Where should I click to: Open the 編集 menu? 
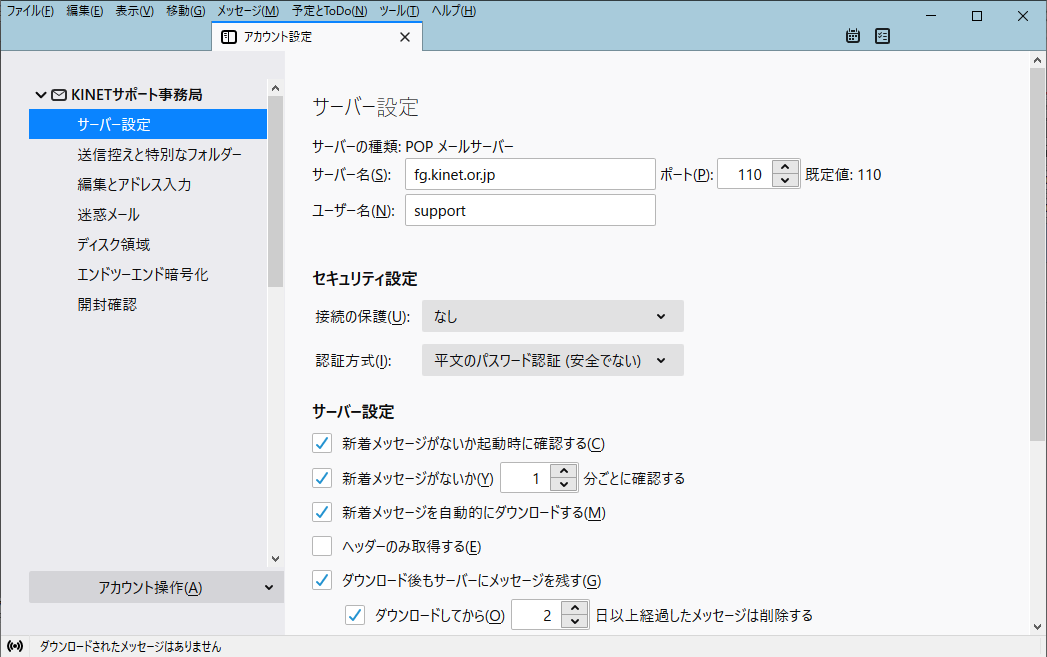pos(85,11)
